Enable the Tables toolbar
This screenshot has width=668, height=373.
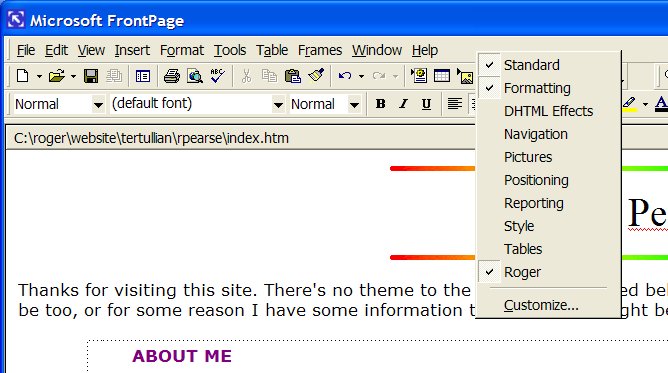(x=549, y=249)
